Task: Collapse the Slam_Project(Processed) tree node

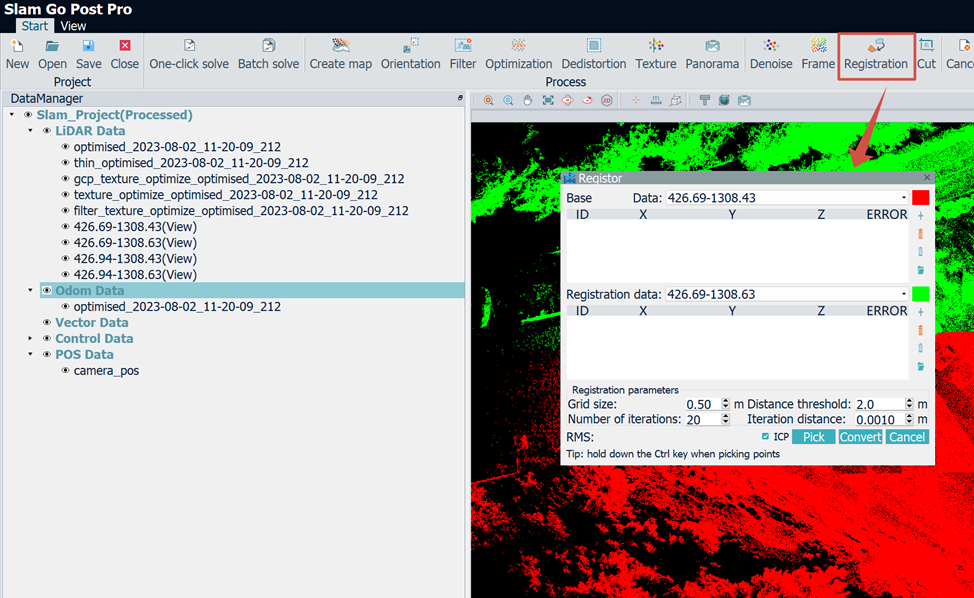Action: 12,115
